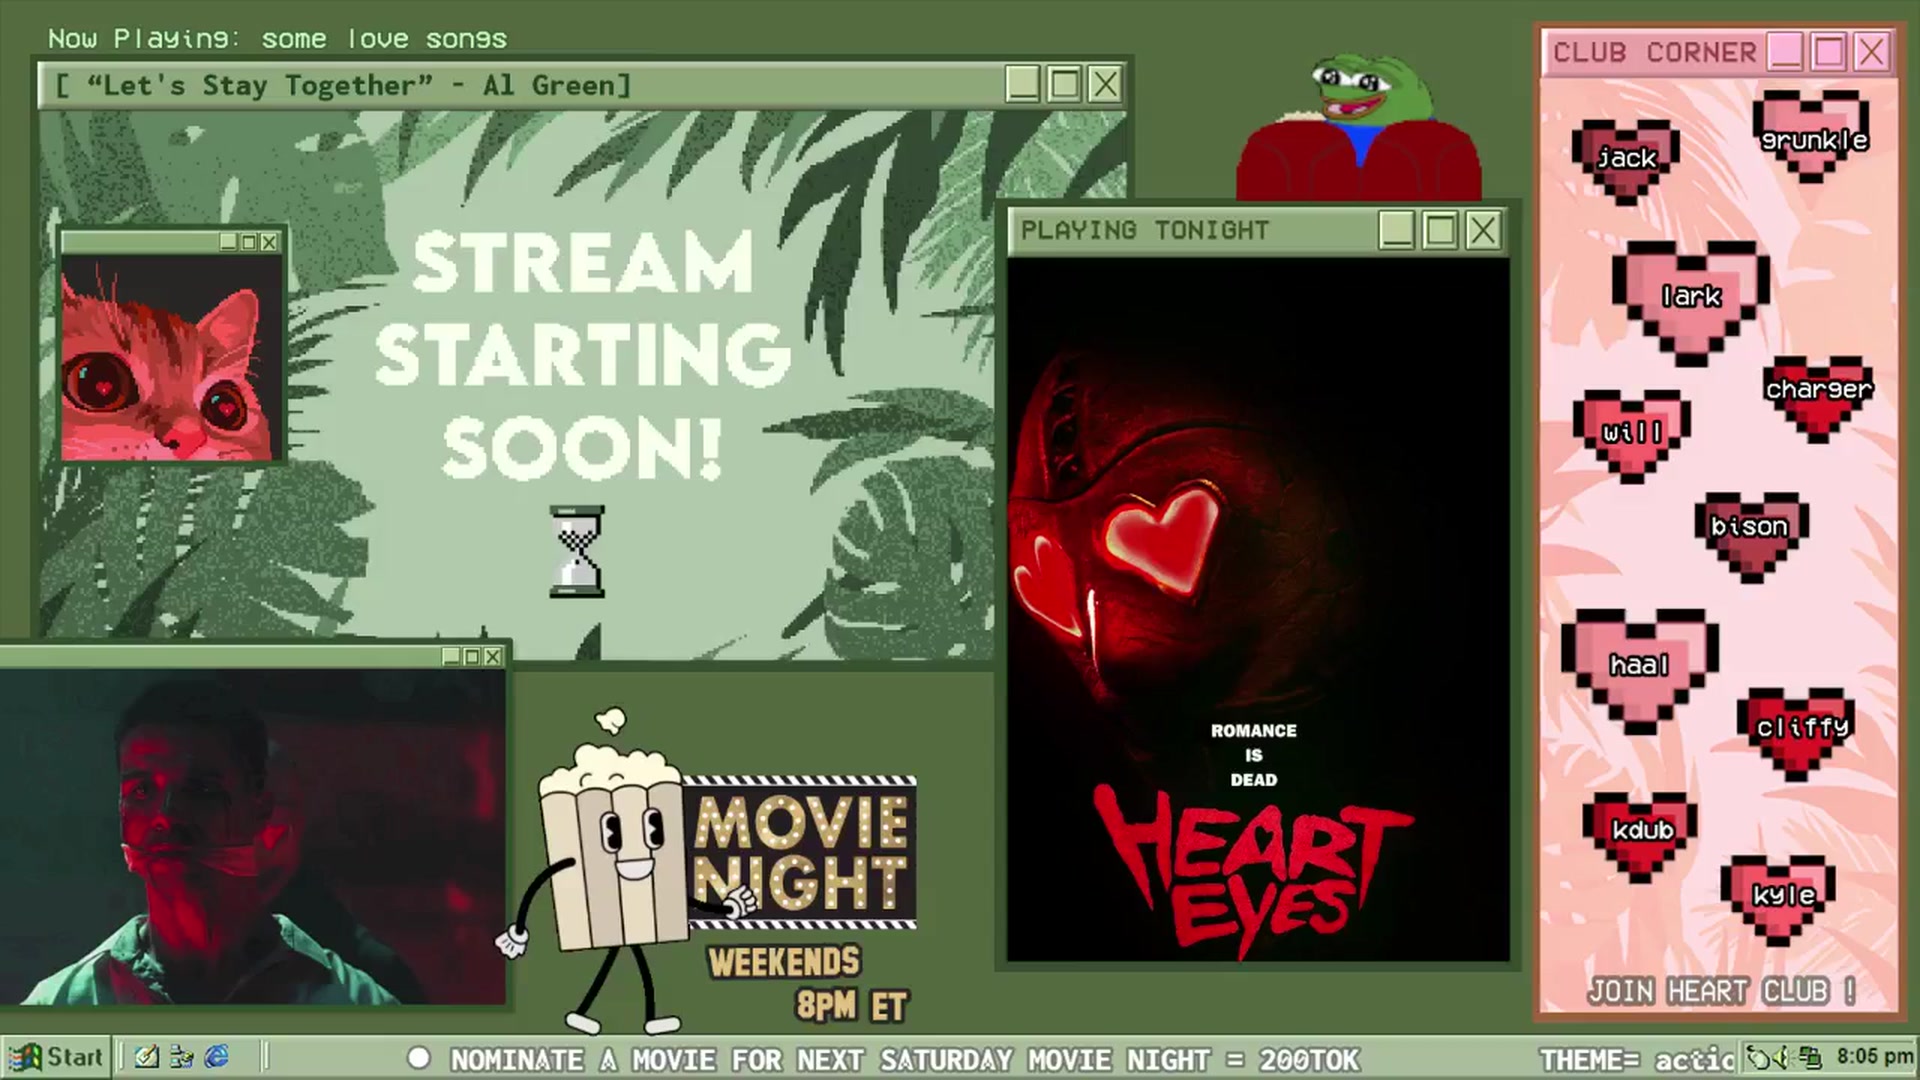Close the movie clip window at bottom left
This screenshot has height=1080, width=1920.
click(x=493, y=657)
